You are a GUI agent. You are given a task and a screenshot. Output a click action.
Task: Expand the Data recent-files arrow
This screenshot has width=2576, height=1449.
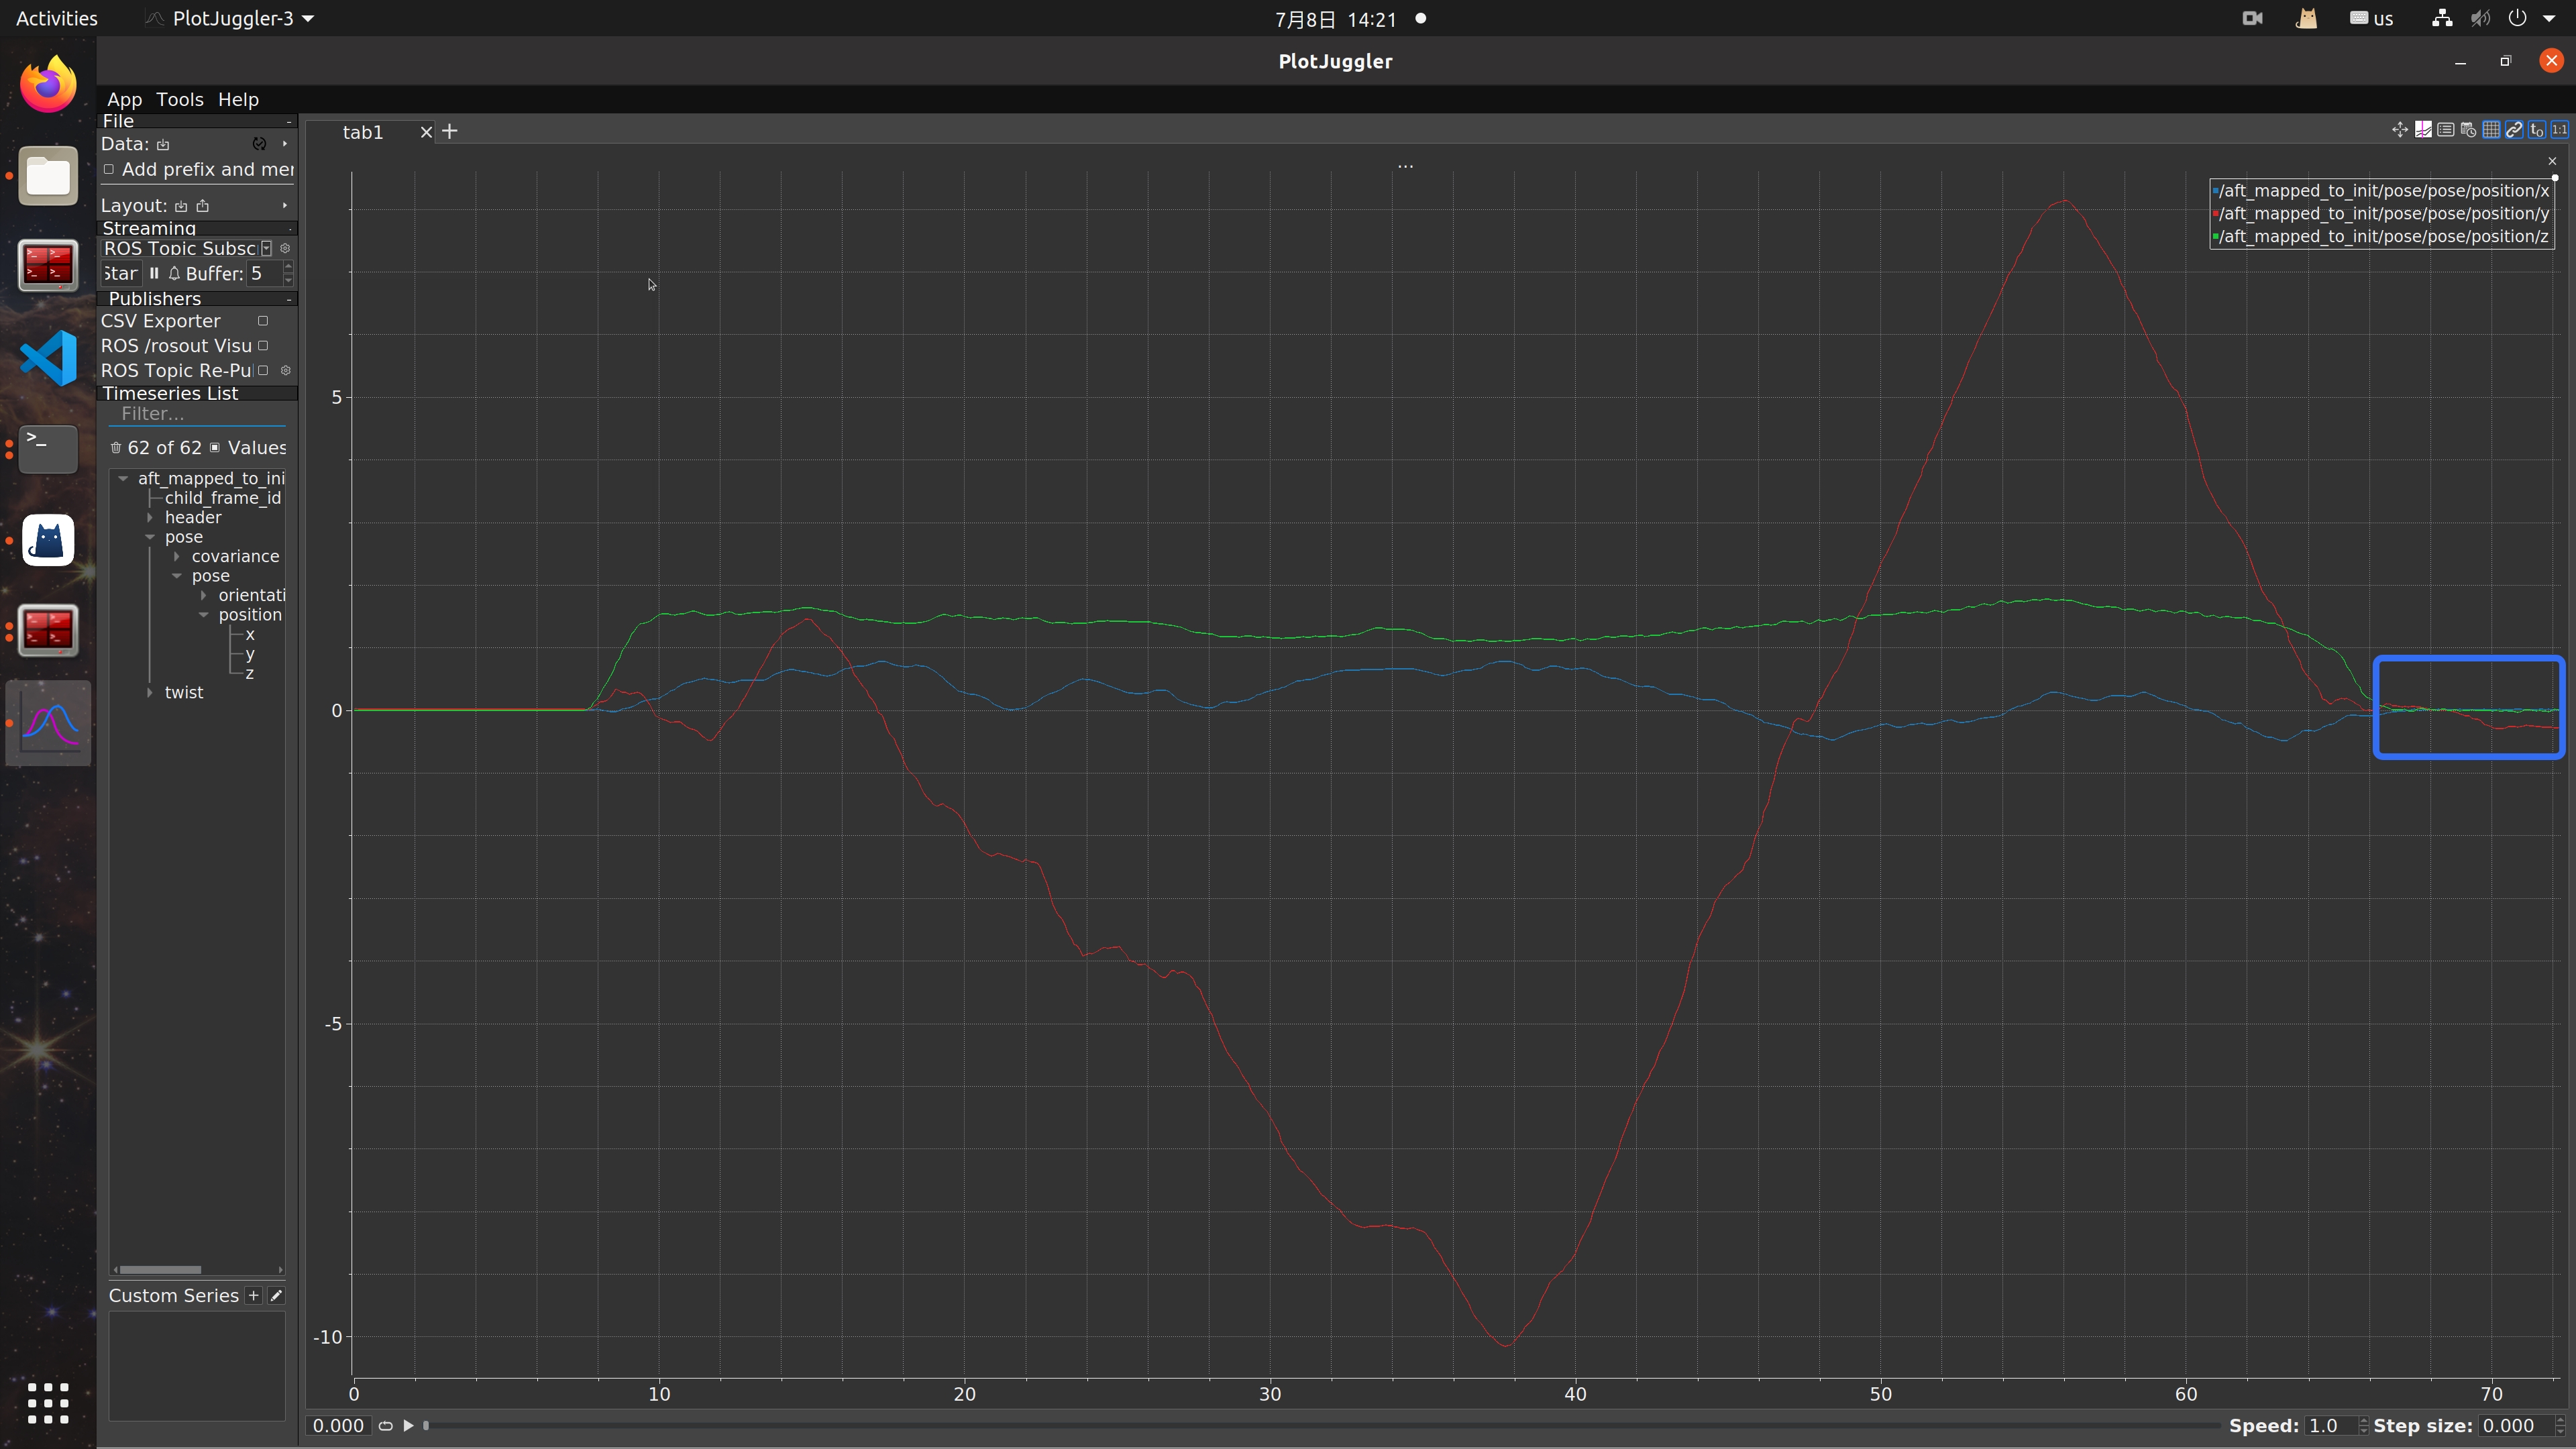click(x=285, y=144)
